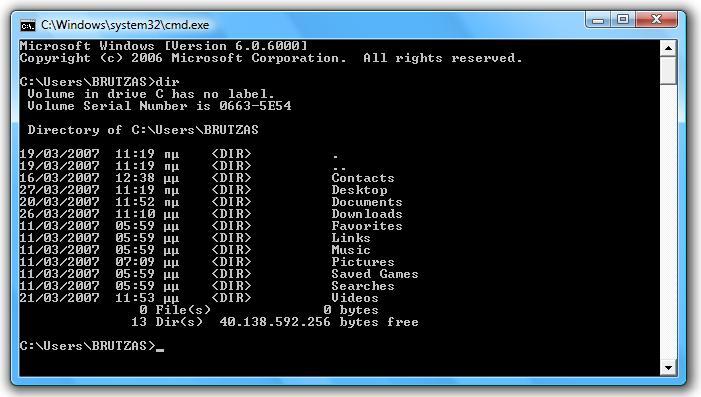Click the Documents directory entry
Screen dimensions: 701x397
coord(367,202)
